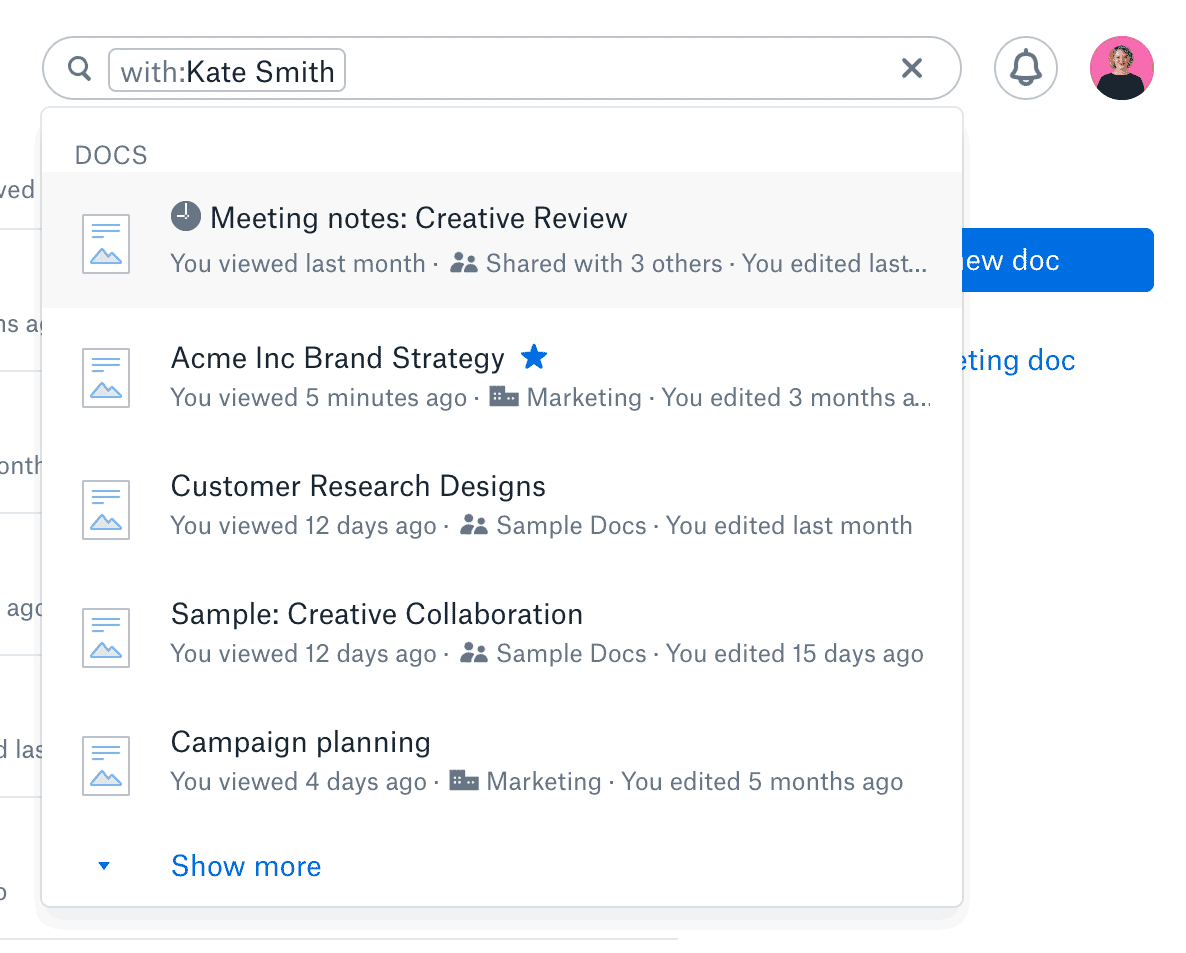Screen dimensions: 1186x953
Task: Clear the search with the X icon
Action: tap(911, 69)
